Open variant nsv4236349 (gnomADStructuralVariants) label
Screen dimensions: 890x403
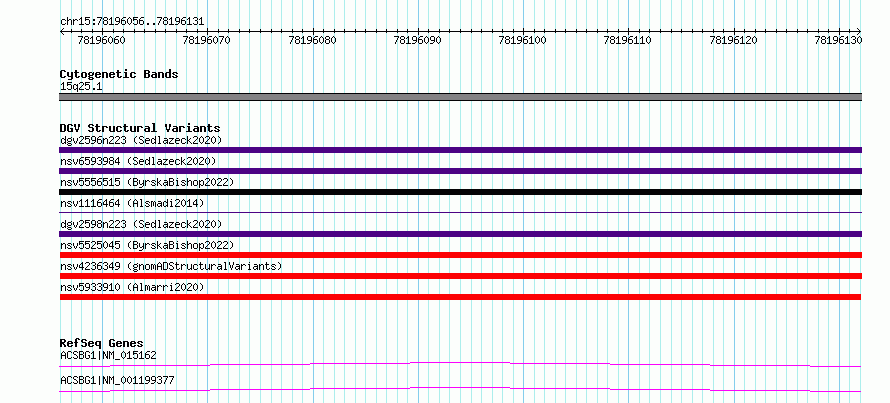coord(171,266)
